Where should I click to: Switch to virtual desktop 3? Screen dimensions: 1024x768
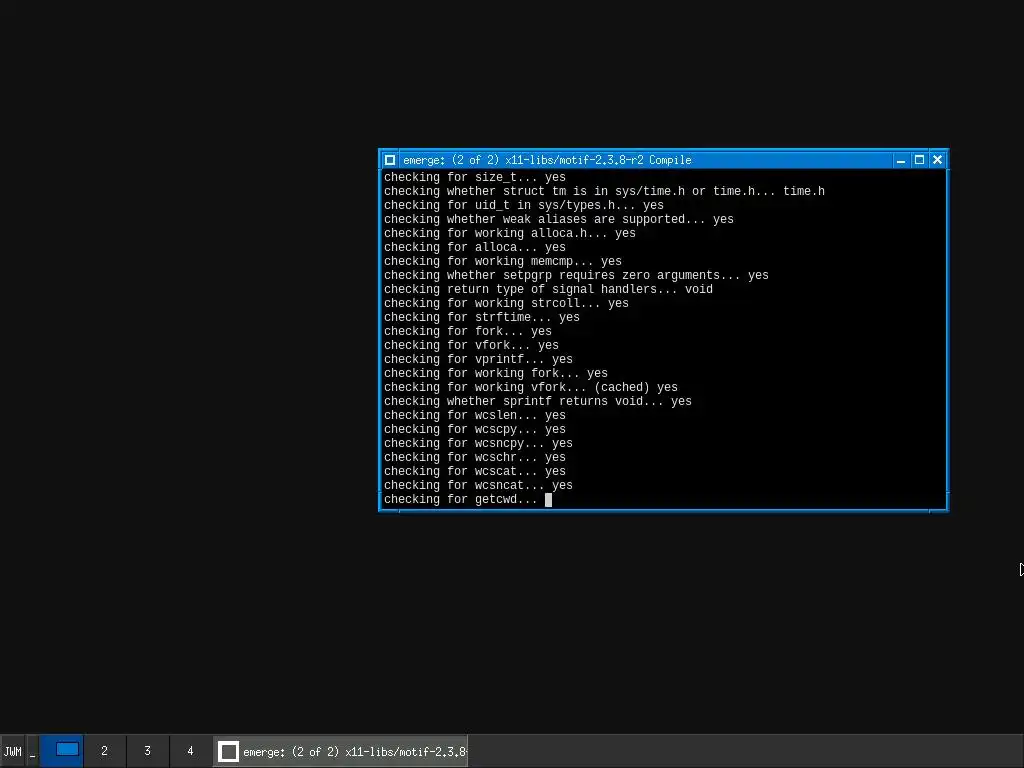tap(148, 751)
